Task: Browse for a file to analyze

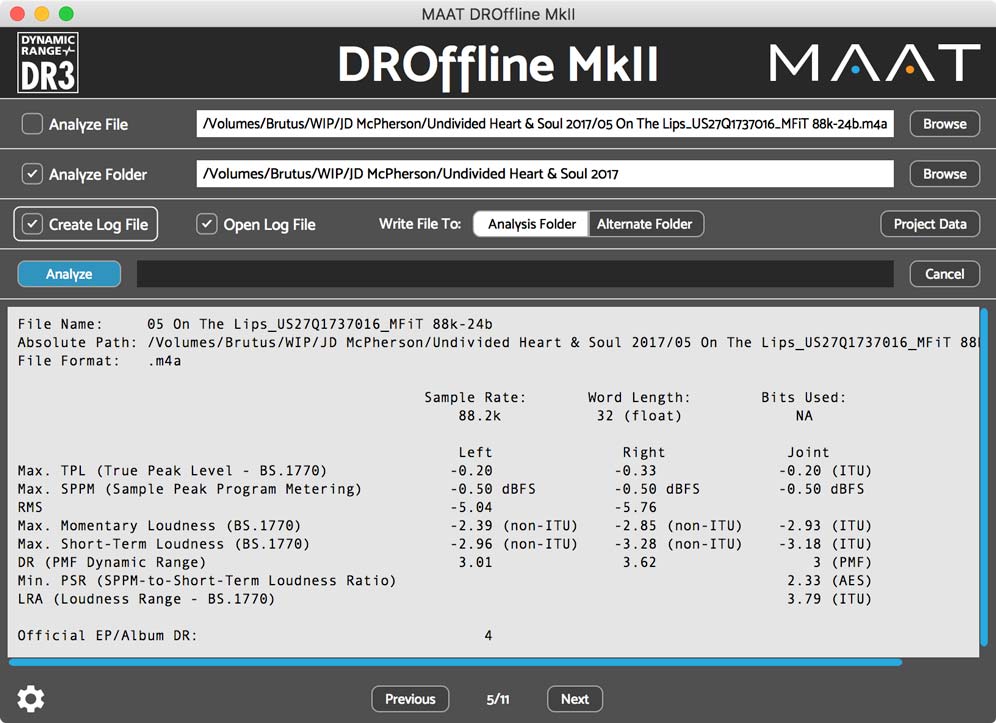Action: [x=945, y=124]
